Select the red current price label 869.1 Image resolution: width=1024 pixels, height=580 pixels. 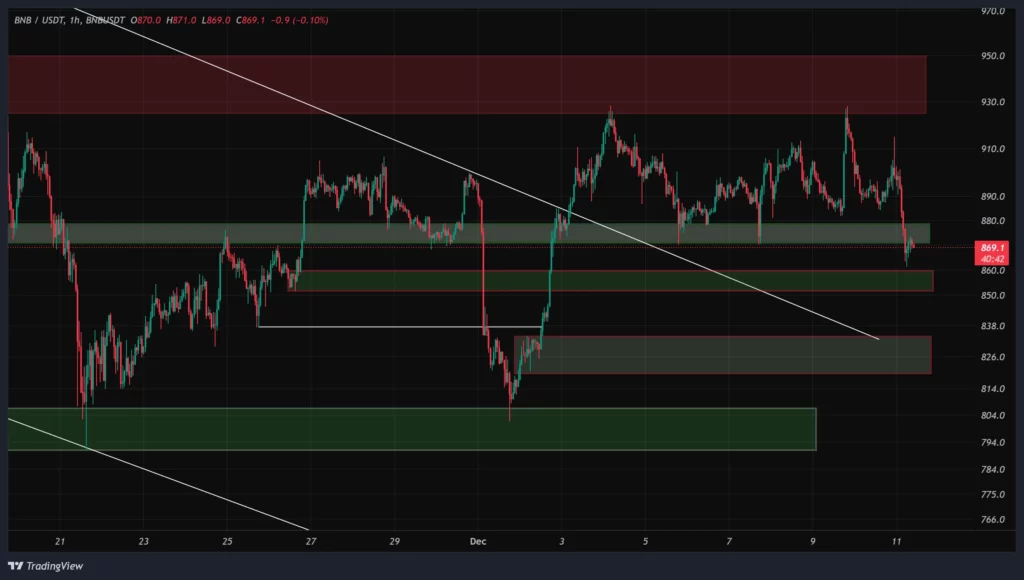991,244
